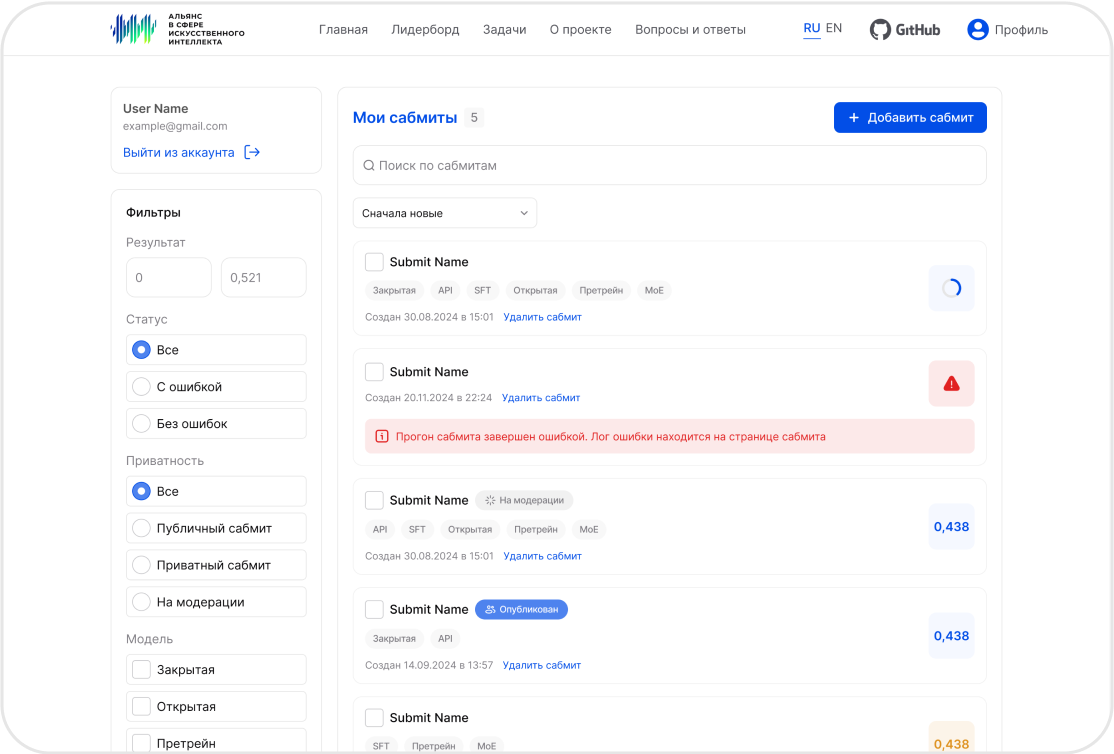Open the 'Сначала новые' sort dropdown
Viewport: 1114px width, 754px height.
click(445, 213)
